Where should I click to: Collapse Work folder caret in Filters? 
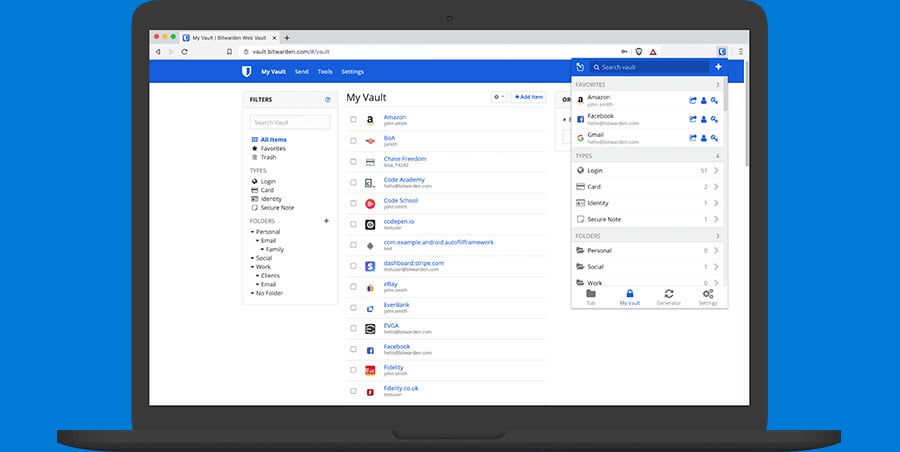coord(253,267)
